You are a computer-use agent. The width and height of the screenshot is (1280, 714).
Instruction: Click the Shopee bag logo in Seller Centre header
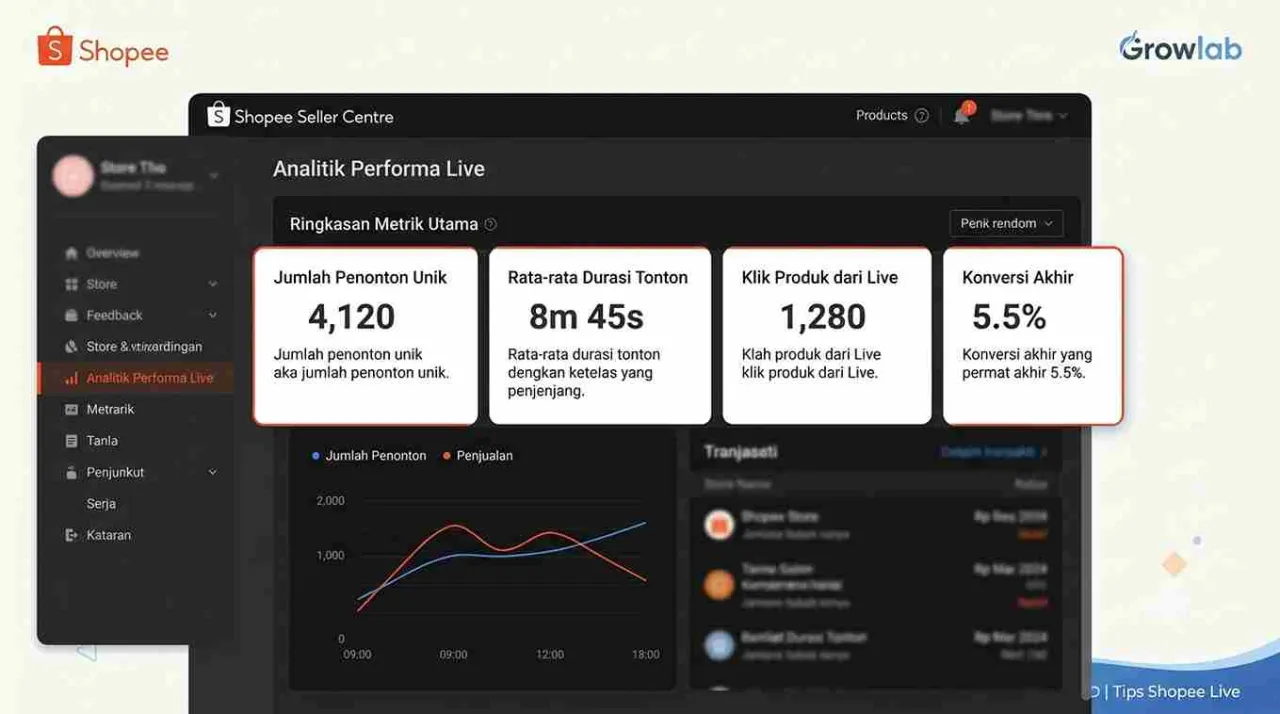(x=218, y=115)
